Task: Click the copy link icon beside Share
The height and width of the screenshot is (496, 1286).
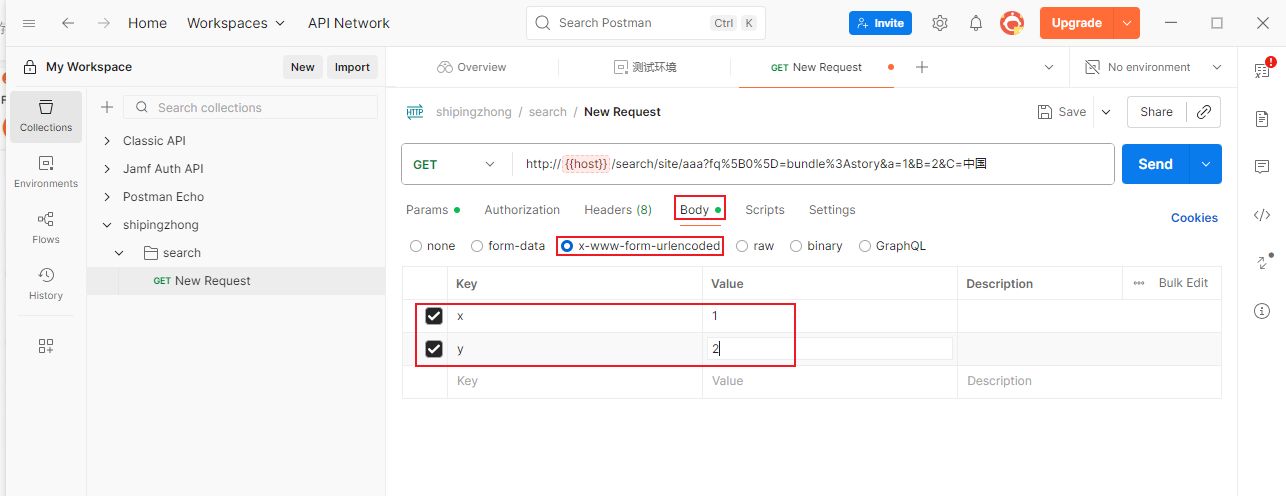Action: [x=1204, y=112]
